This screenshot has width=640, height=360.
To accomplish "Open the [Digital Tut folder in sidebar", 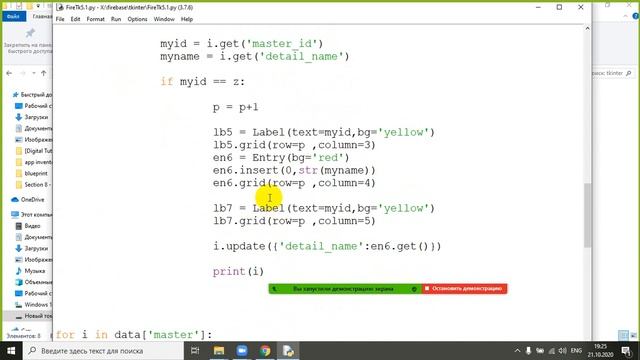I will coord(33,151).
